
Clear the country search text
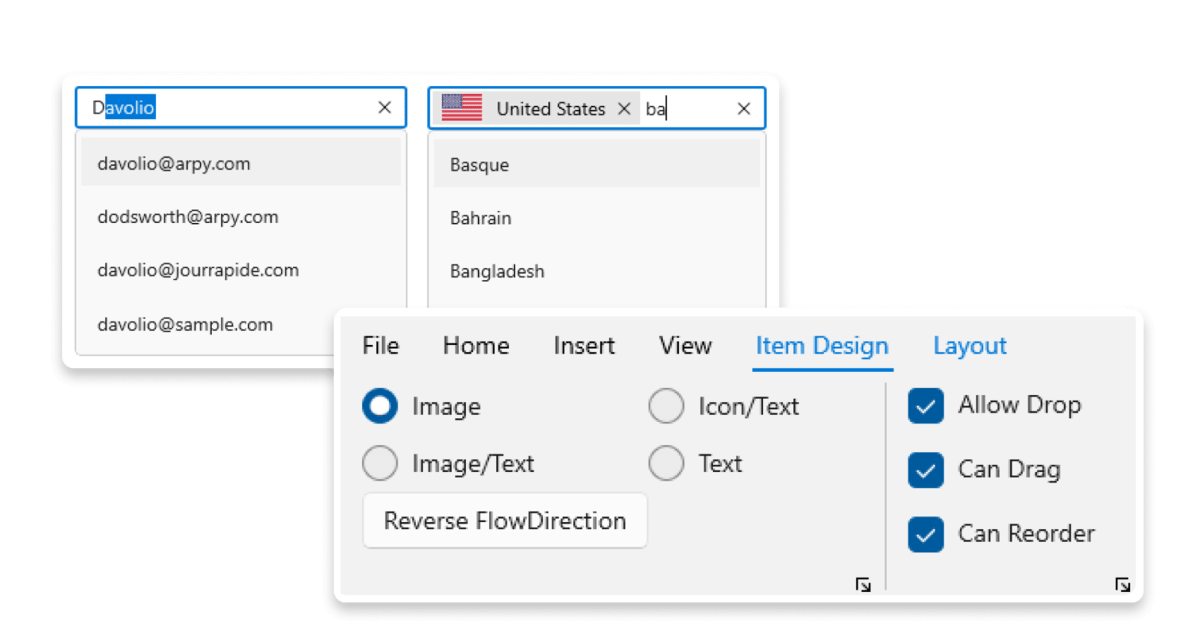(x=743, y=108)
